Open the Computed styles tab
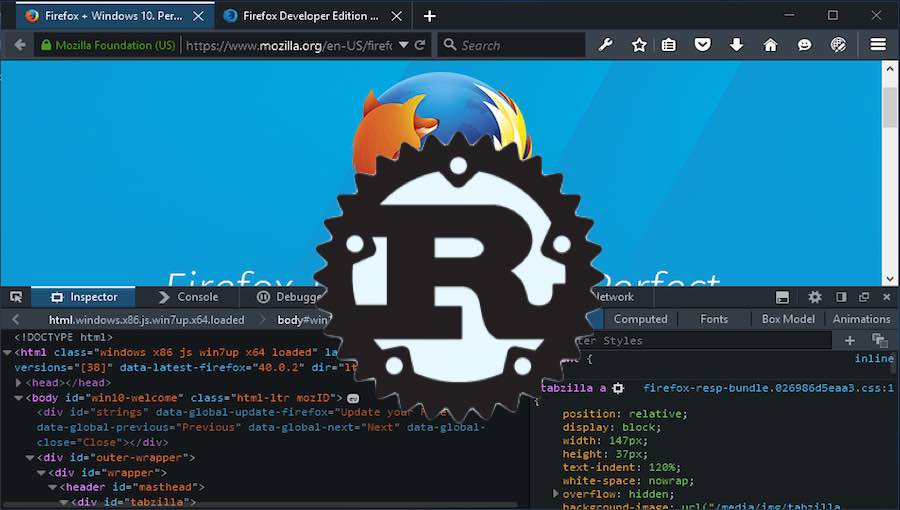900x510 pixels. [640, 319]
